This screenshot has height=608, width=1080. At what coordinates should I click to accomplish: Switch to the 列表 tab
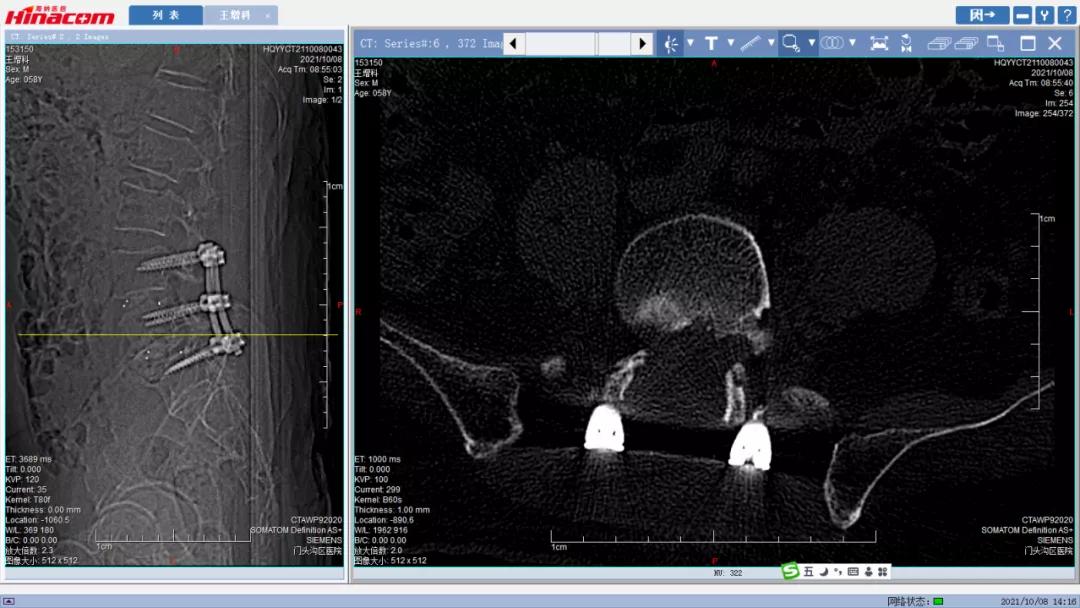[165, 15]
